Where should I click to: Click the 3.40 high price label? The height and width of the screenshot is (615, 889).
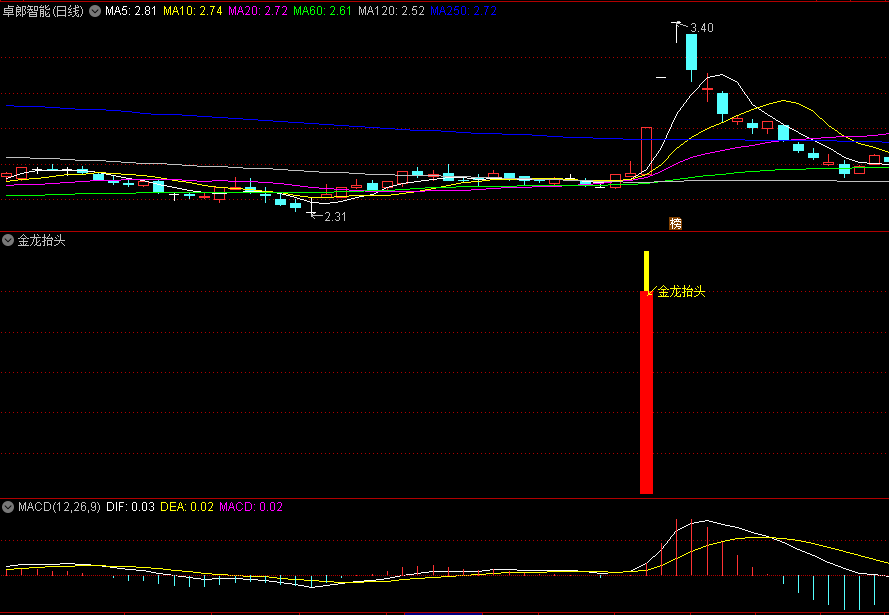click(x=702, y=28)
